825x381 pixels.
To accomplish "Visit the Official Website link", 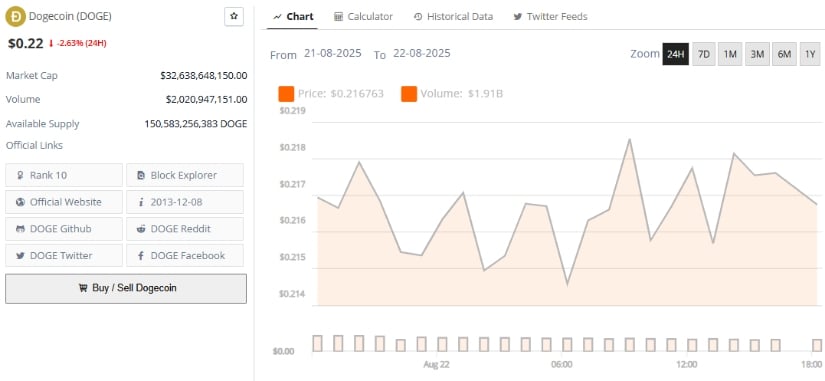I will click(64, 202).
